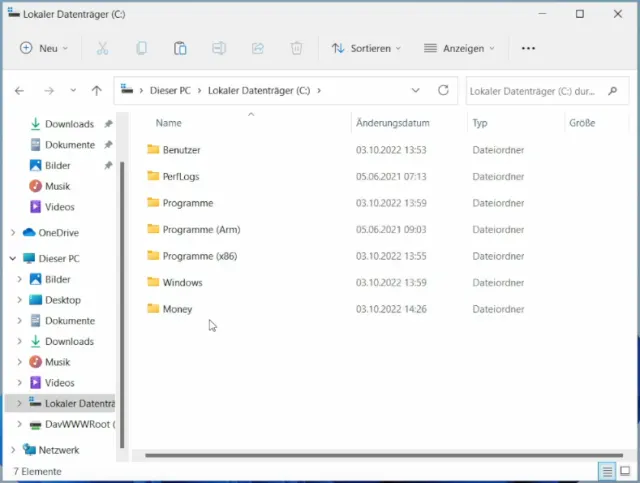Open the three-dots more options menu
This screenshot has width=640, height=483.
click(529, 48)
